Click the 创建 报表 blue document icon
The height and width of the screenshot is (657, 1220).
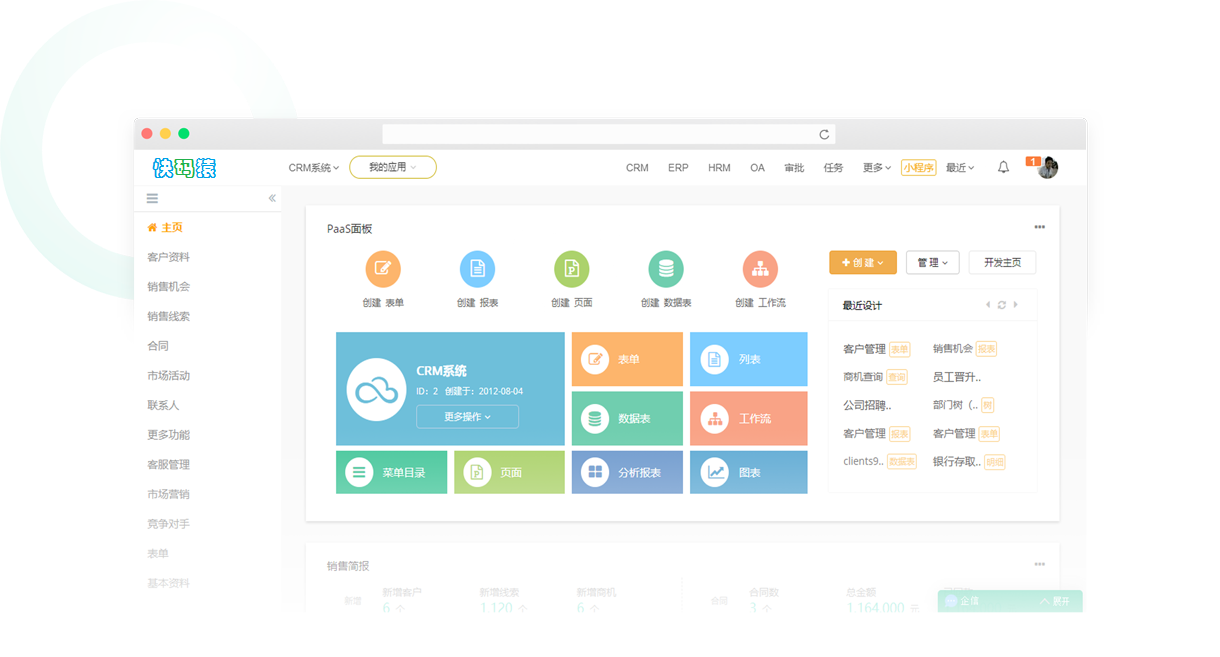[477, 269]
